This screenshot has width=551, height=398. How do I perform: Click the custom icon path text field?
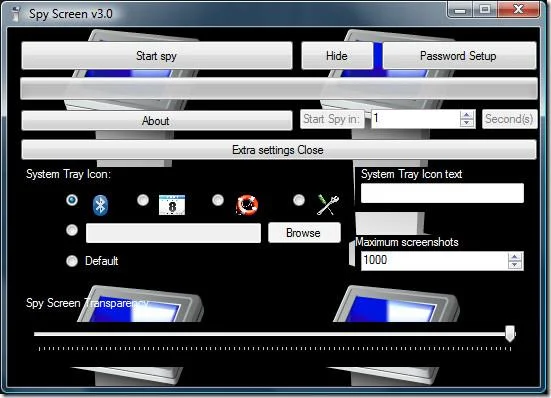(173, 233)
